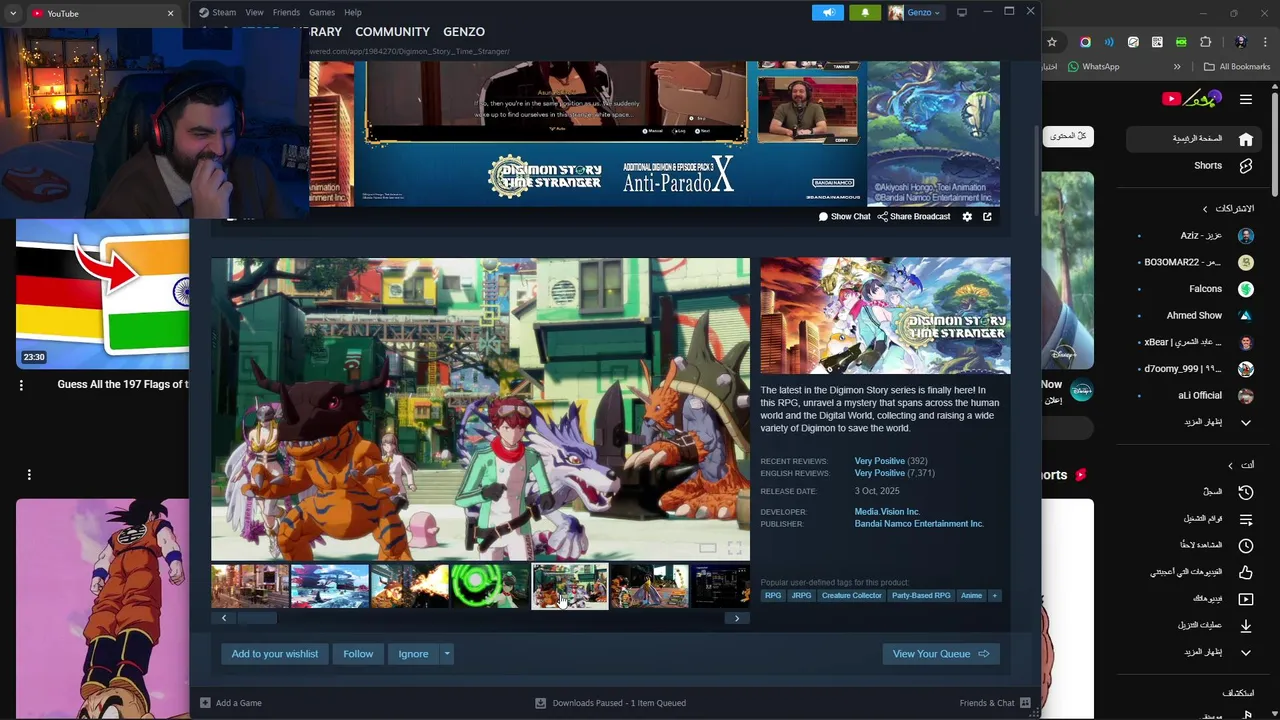Go to the GENZO profile tab

464,32
